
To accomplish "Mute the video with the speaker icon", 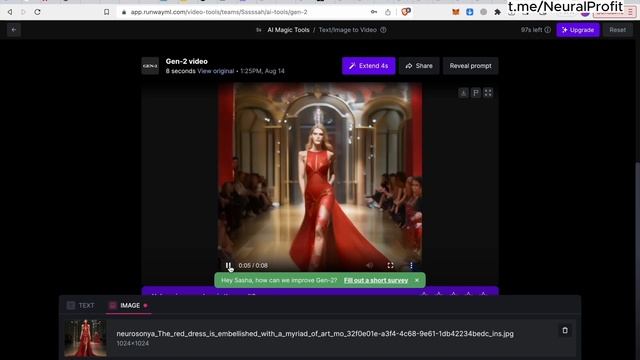I will coord(369,265).
